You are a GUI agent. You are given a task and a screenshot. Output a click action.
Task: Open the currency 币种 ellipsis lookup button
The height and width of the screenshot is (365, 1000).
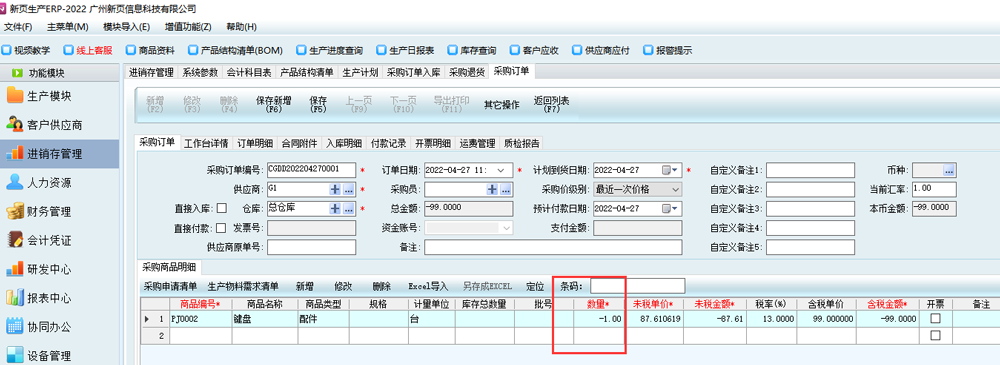[949, 170]
